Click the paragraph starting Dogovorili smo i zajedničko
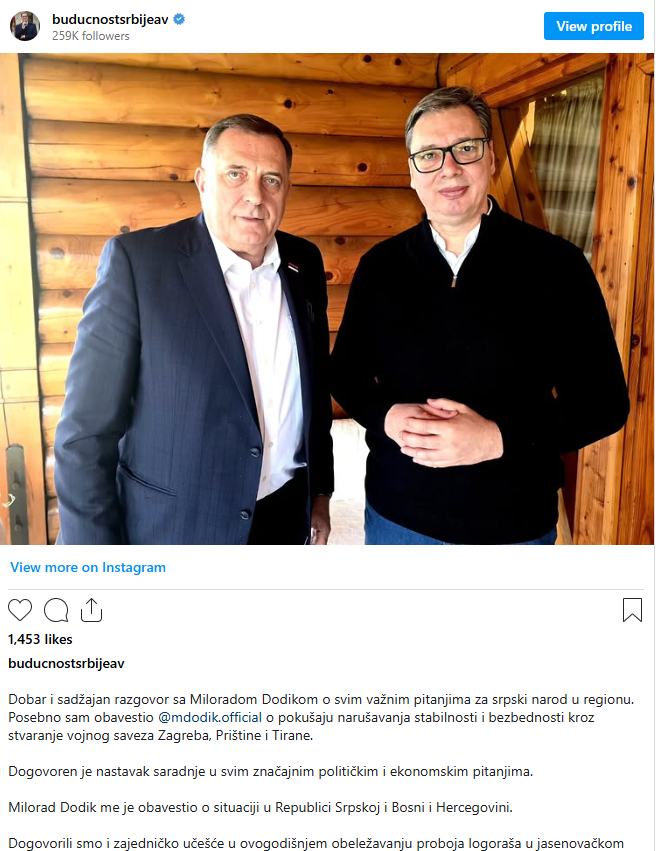 316,844
